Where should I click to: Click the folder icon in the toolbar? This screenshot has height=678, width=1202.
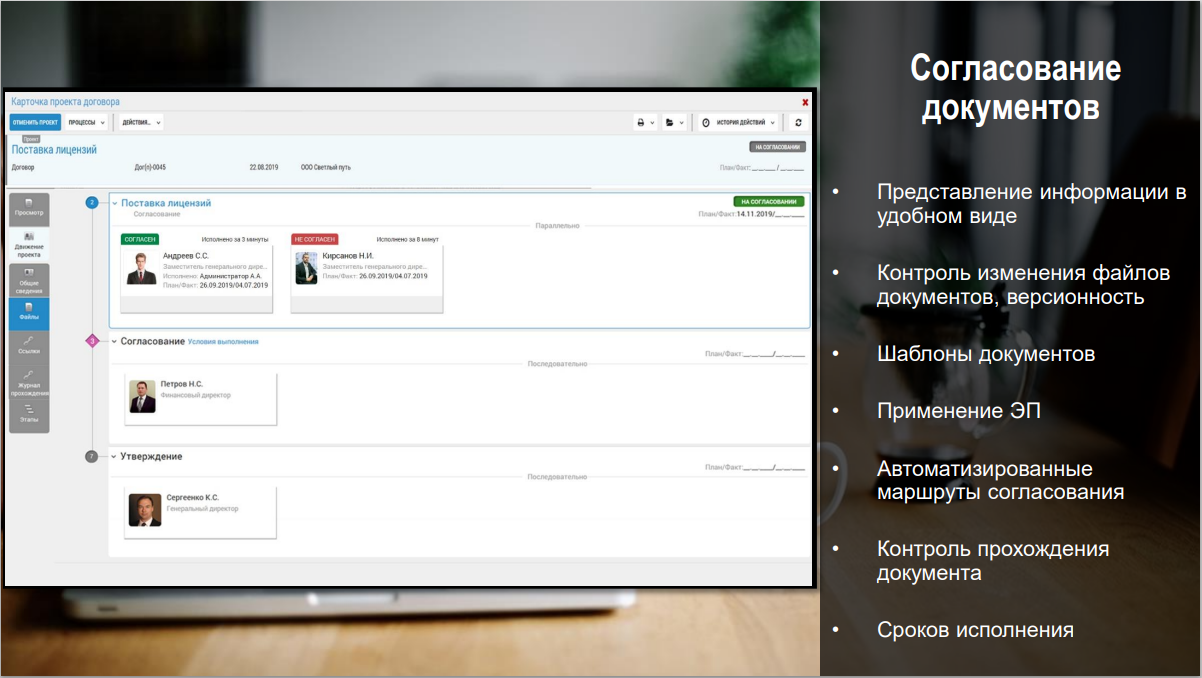coord(675,122)
